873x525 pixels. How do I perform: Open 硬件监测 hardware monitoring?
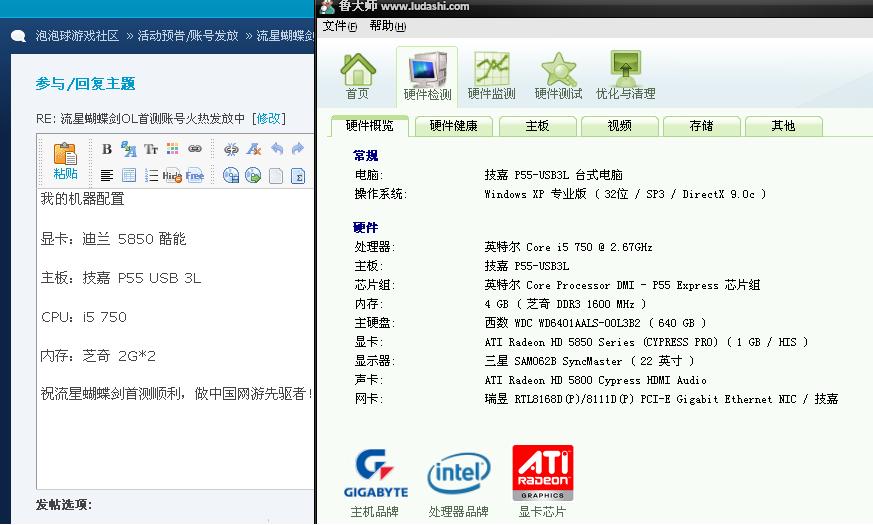pos(491,76)
